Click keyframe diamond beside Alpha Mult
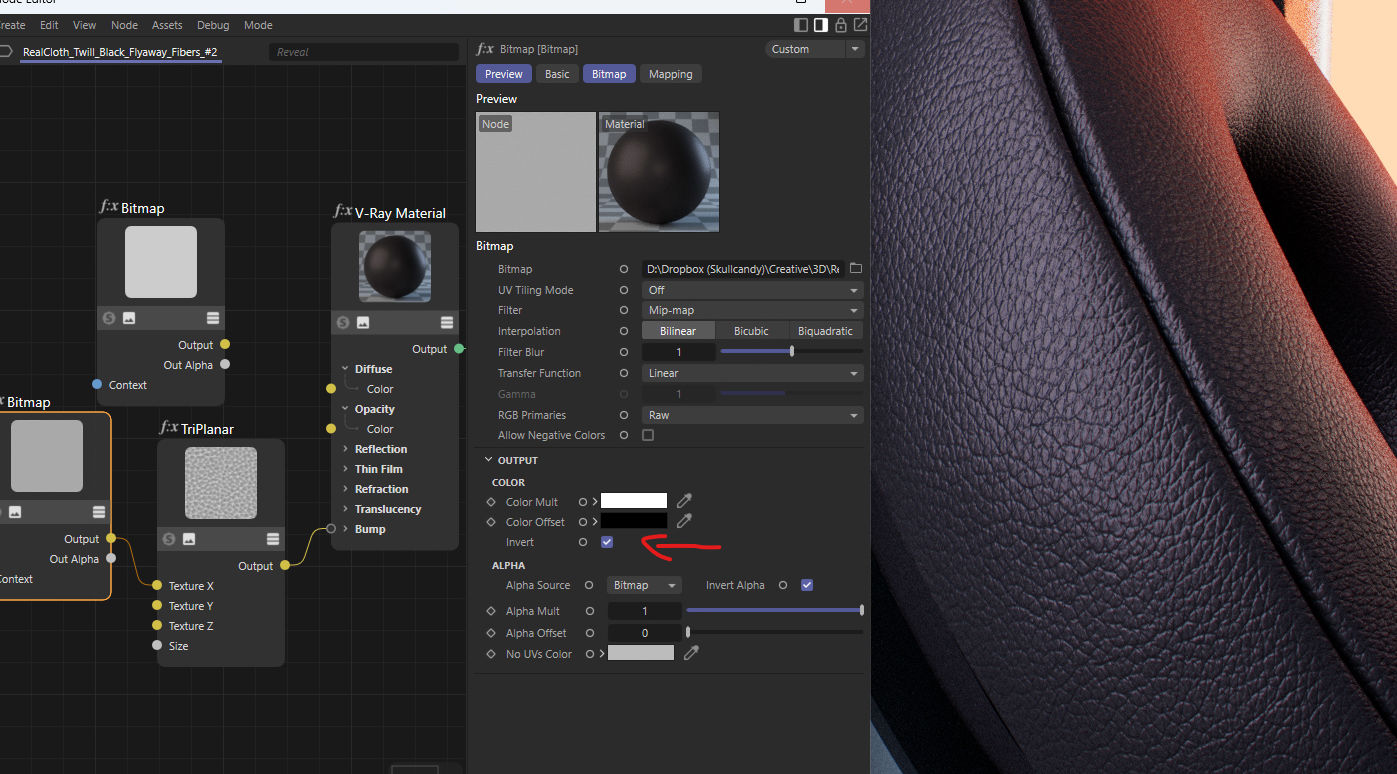The image size is (1397, 774). (x=491, y=611)
